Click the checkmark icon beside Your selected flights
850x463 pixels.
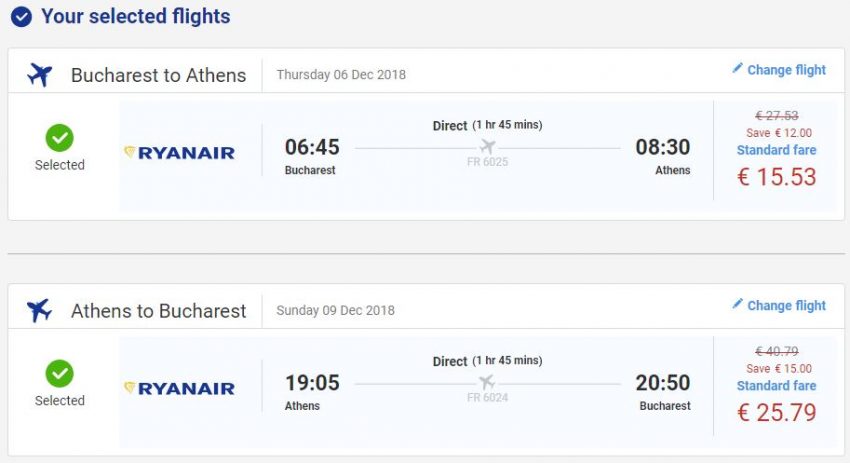tap(21, 17)
